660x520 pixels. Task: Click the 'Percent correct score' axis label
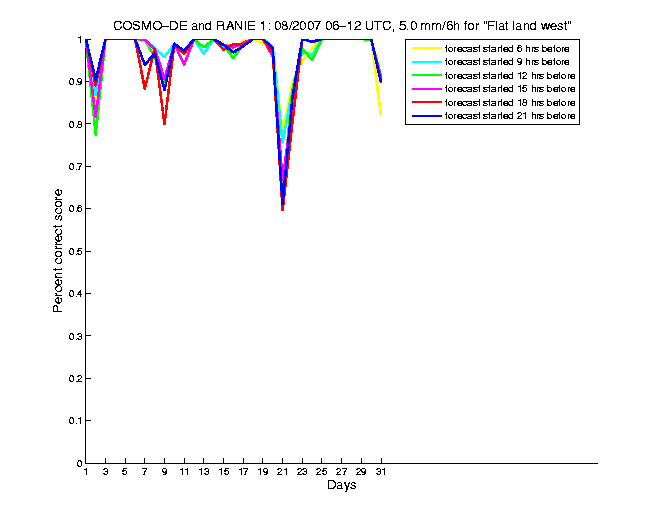58,251
